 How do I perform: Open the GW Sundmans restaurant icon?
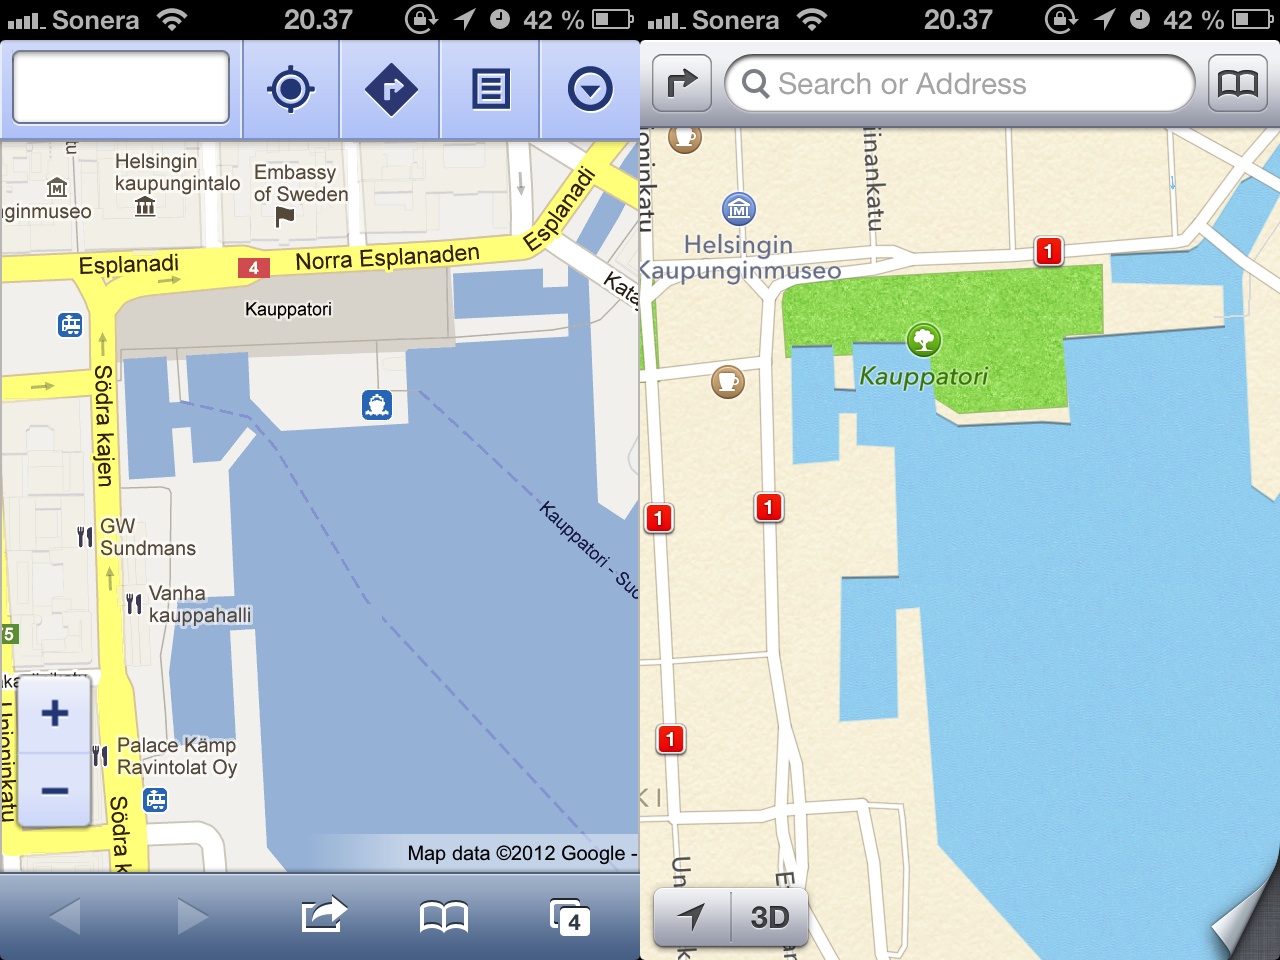pos(85,537)
